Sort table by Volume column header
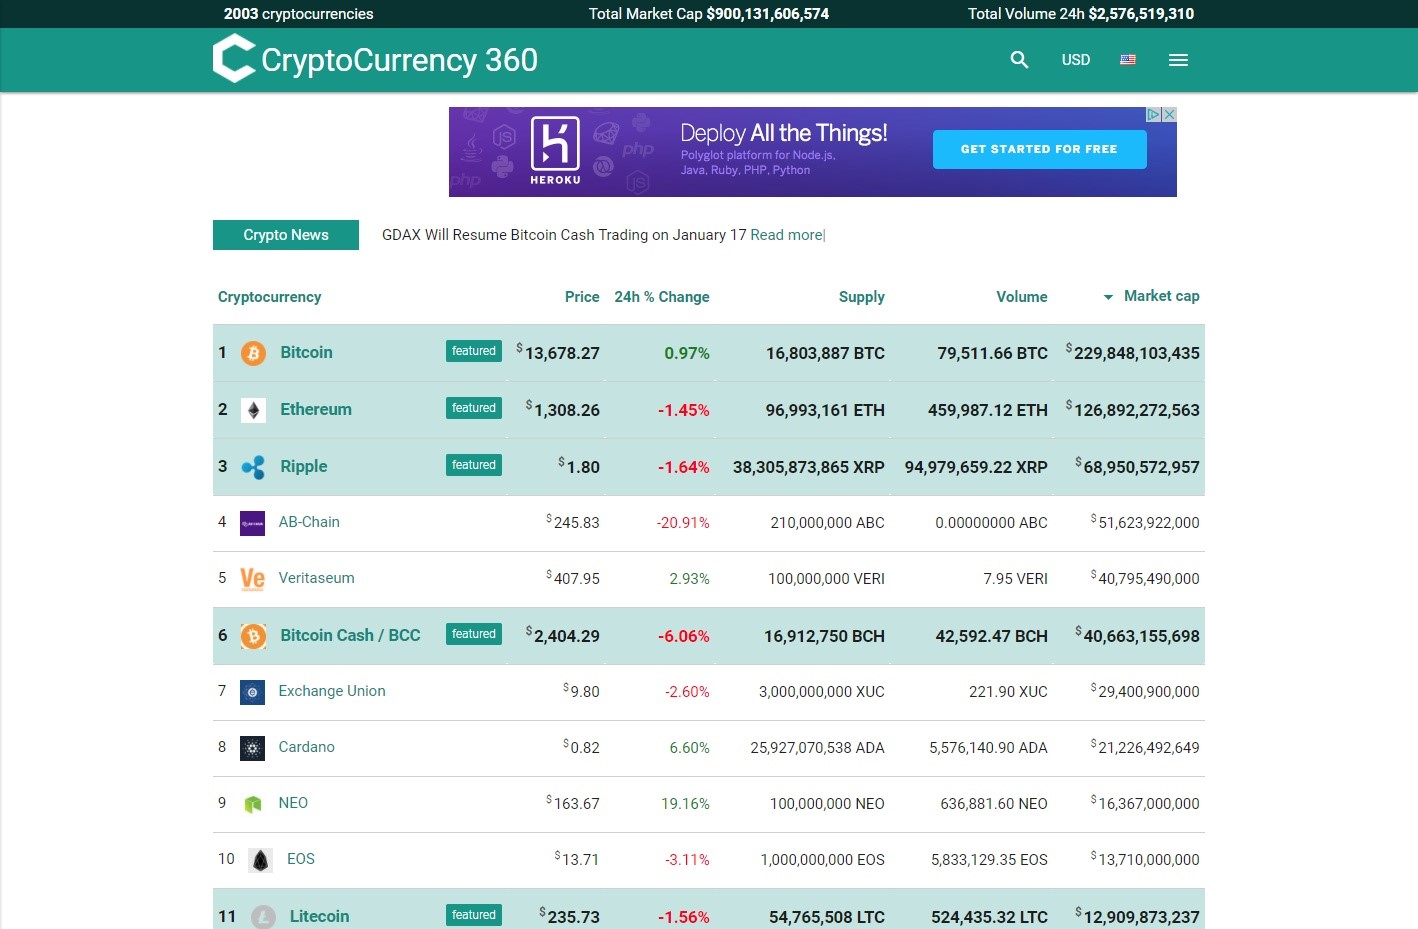Viewport: 1418px width, 929px height. (x=1021, y=297)
